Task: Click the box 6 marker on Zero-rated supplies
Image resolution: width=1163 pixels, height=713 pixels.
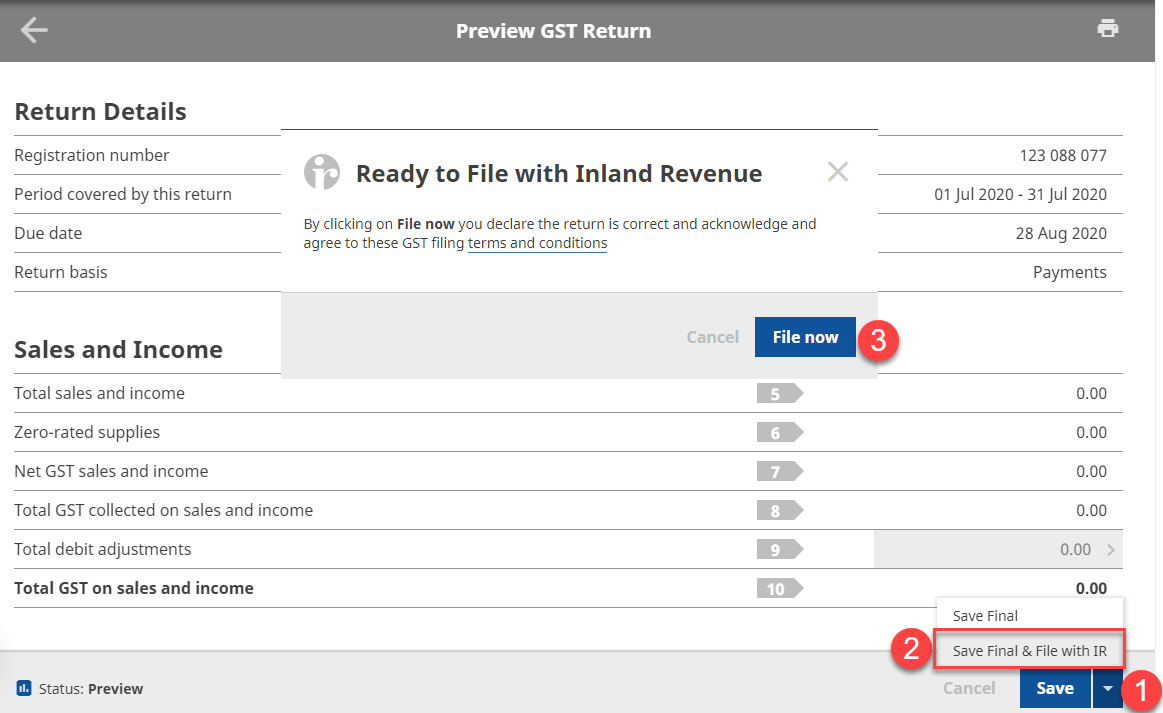Action: pyautogui.click(x=776, y=432)
